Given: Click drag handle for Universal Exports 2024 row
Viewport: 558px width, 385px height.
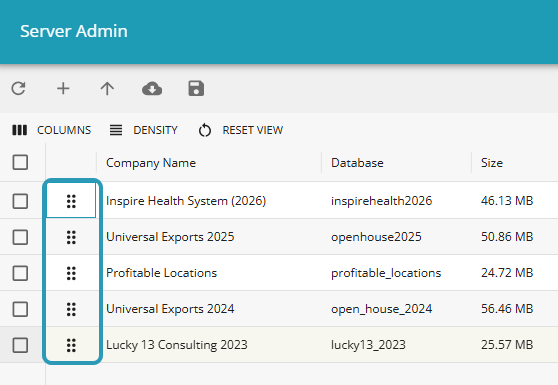Looking at the screenshot, I should point(71,309).
